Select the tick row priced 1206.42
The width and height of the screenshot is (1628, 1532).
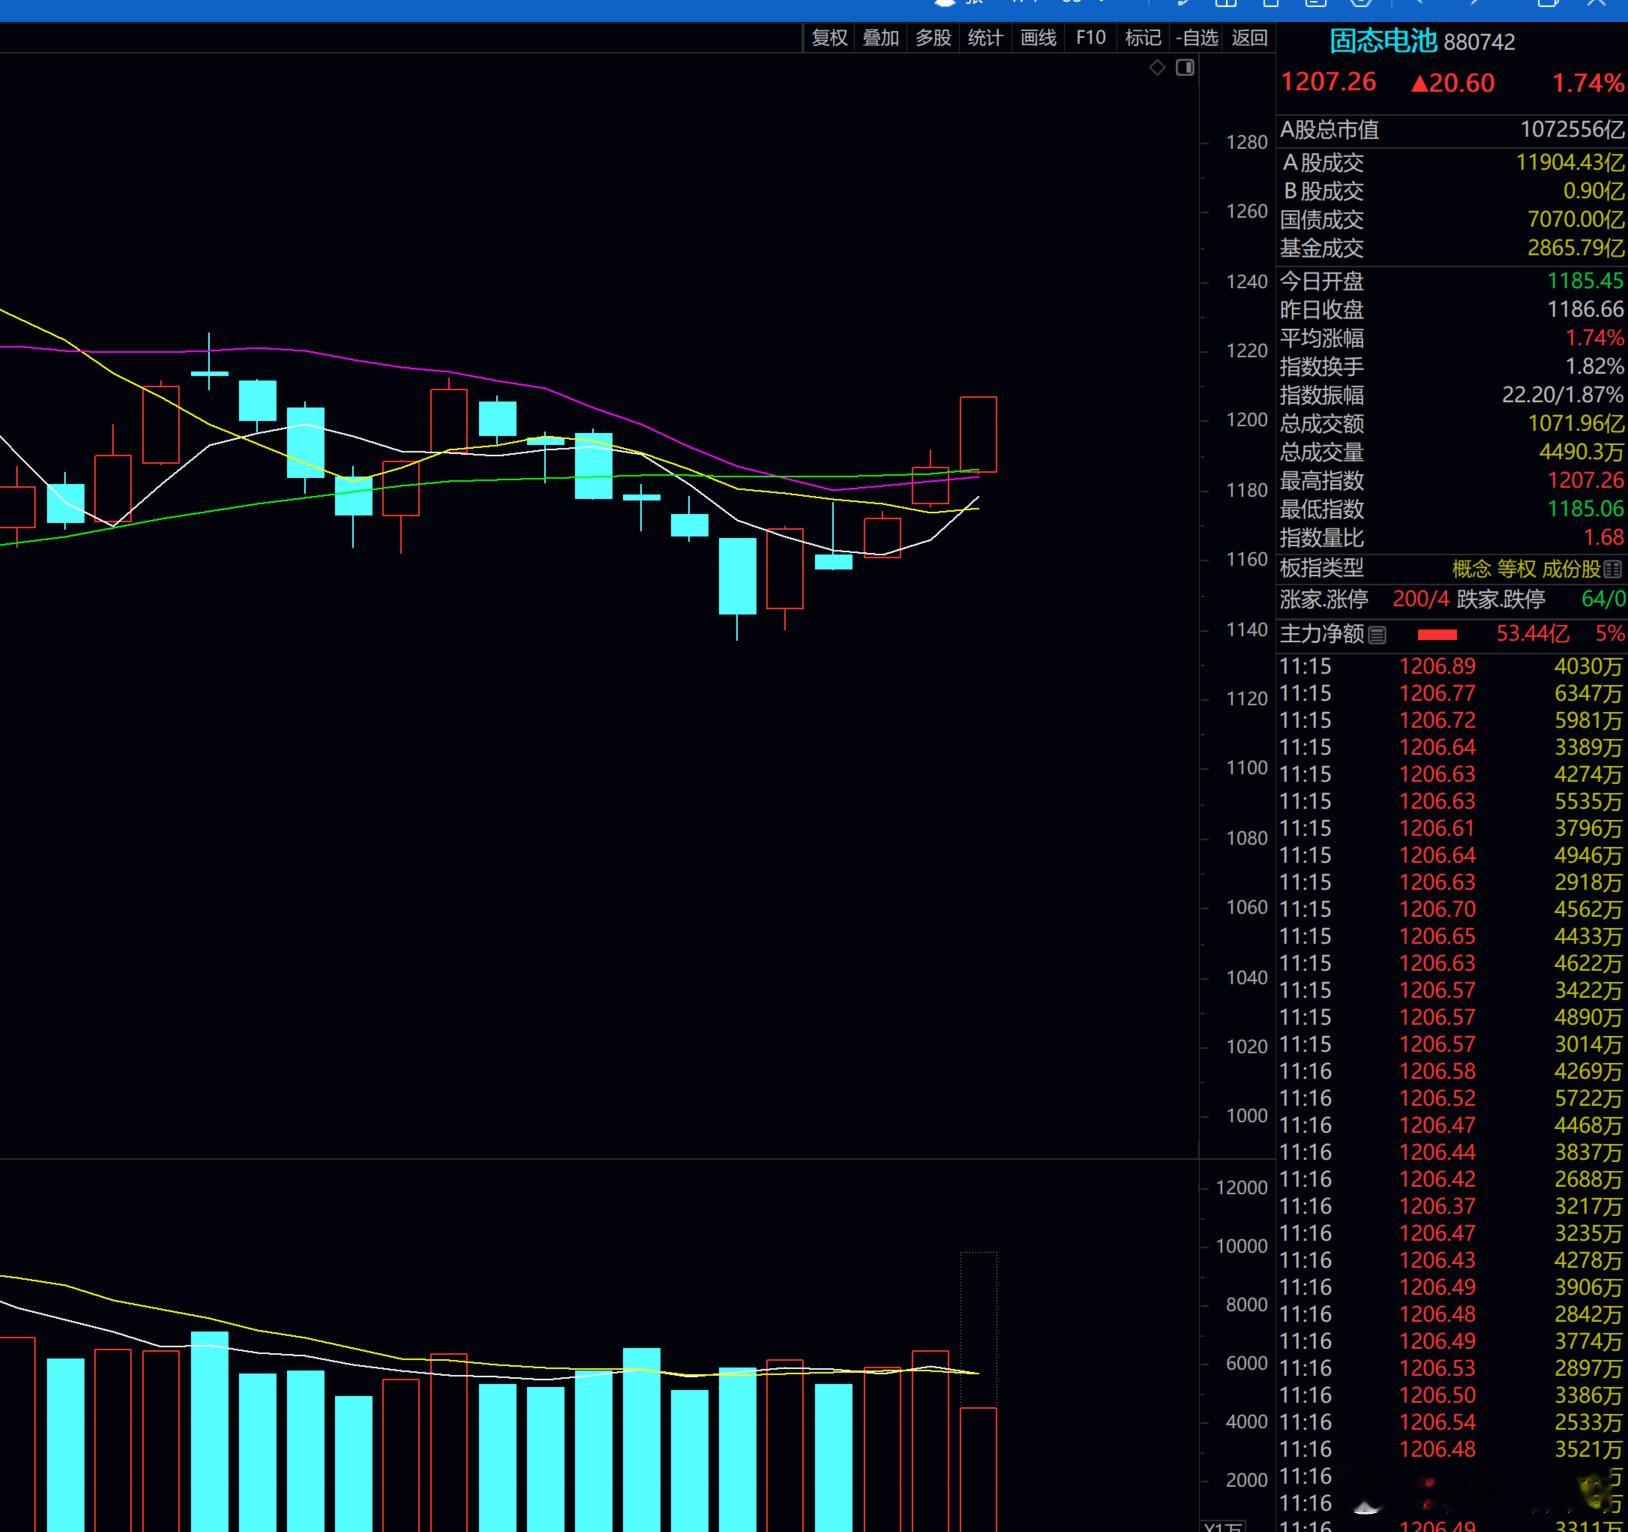pos(1451,1179)
